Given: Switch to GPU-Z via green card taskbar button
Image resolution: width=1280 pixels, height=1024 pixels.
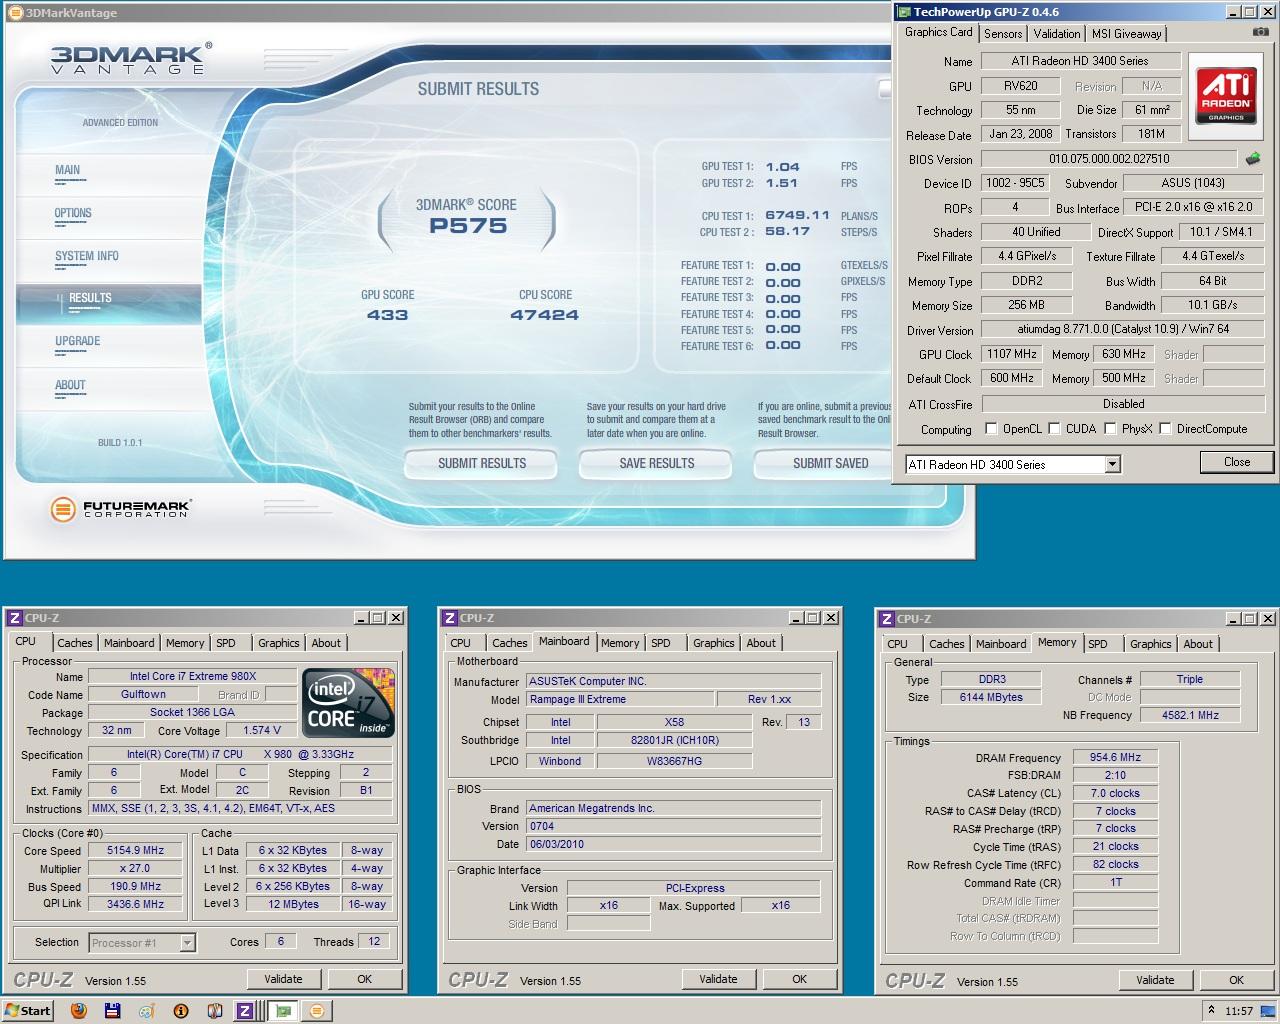Looking at the screenshot, I should click(x=283, y=1010).
